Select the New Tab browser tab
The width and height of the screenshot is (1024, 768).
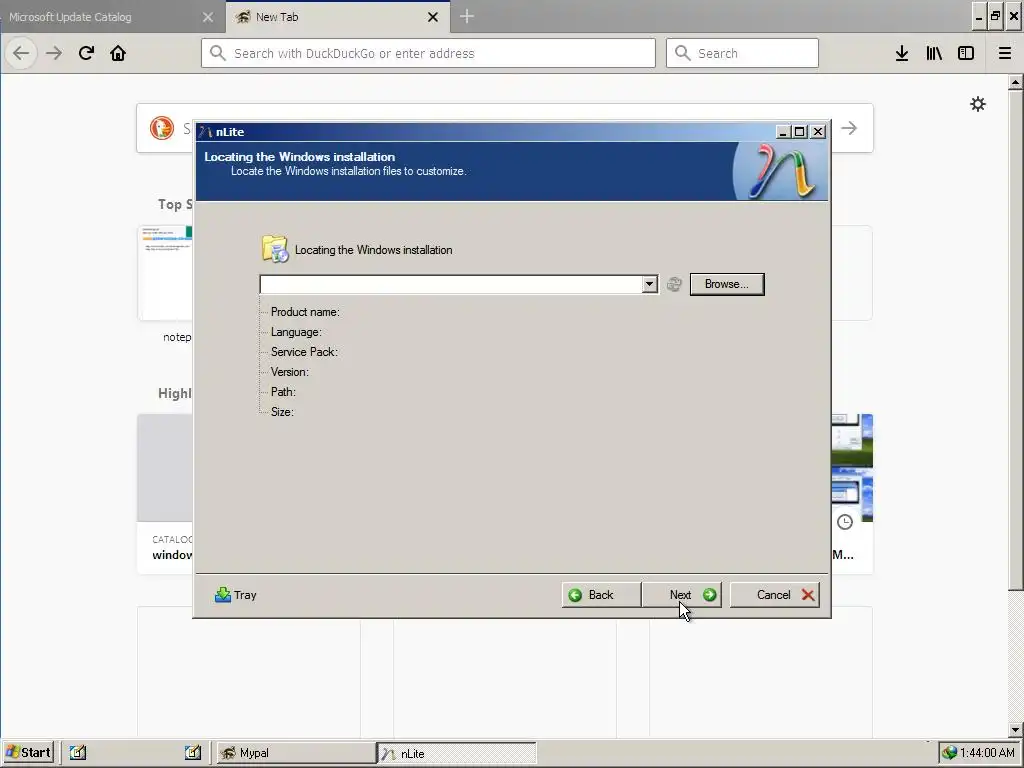(327, 17)
